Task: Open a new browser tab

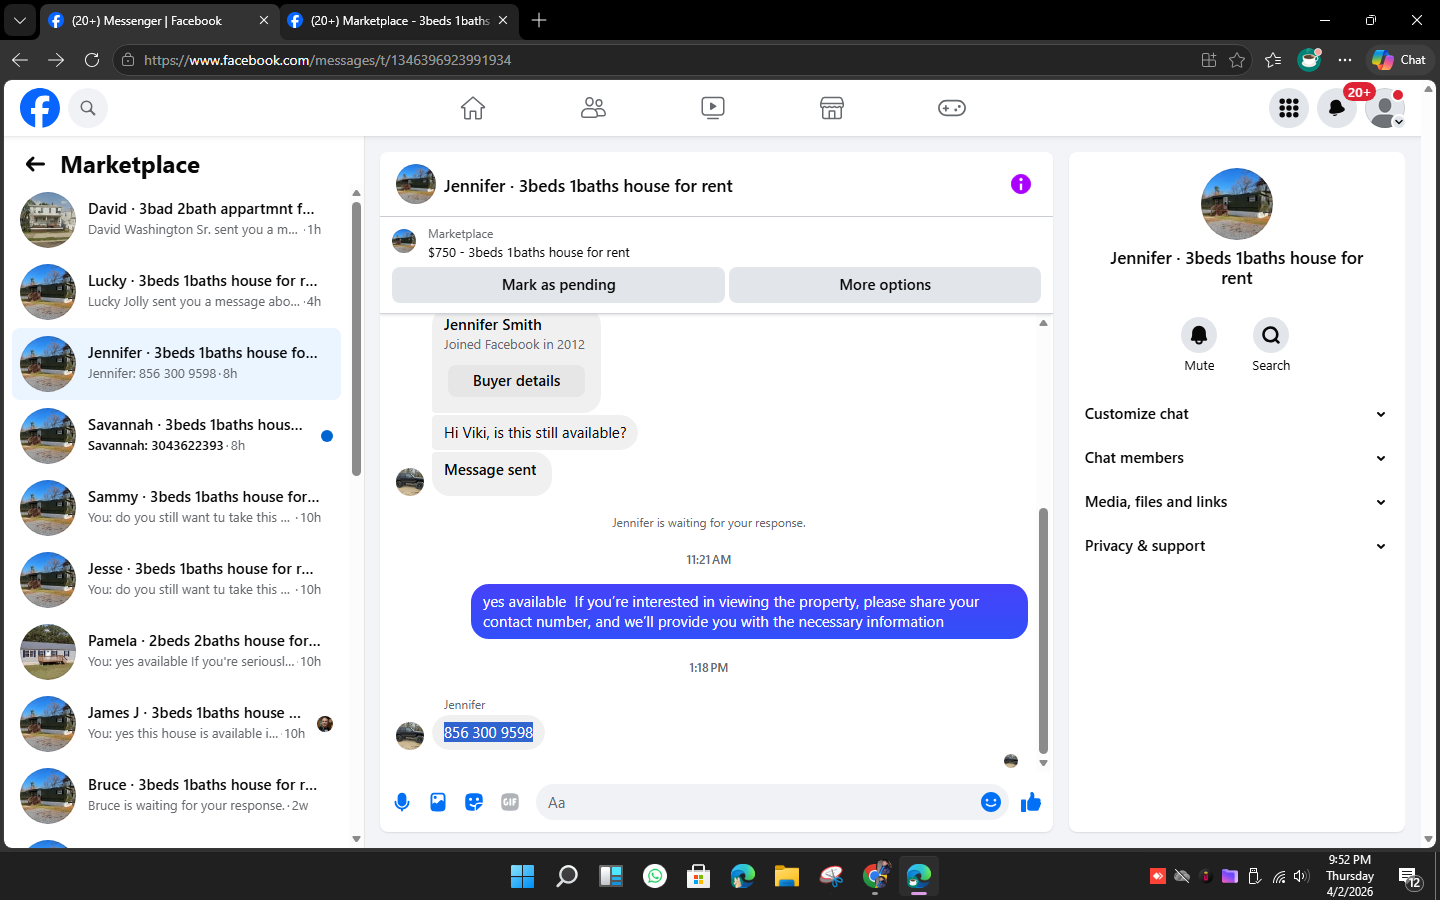Action: click(x=539, y=20)
